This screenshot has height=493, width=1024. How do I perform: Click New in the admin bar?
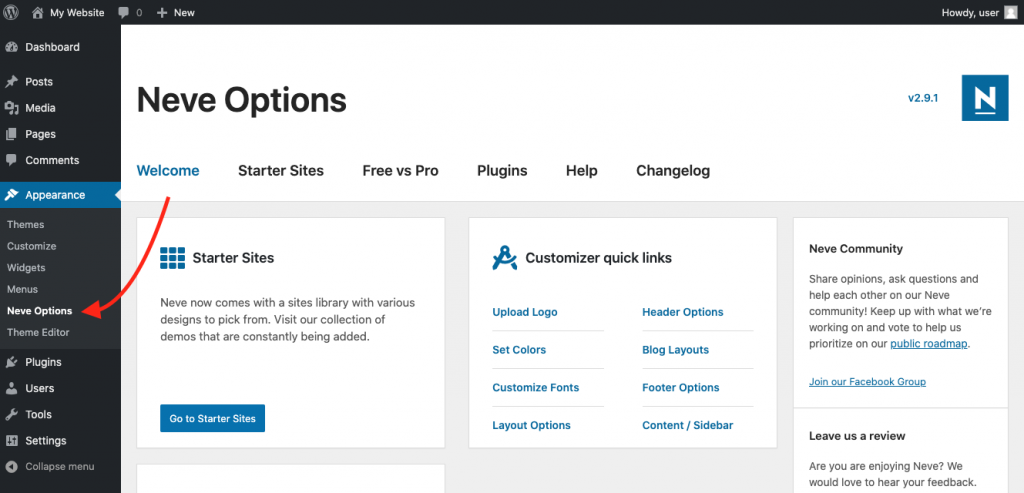[x=184, y=12]
